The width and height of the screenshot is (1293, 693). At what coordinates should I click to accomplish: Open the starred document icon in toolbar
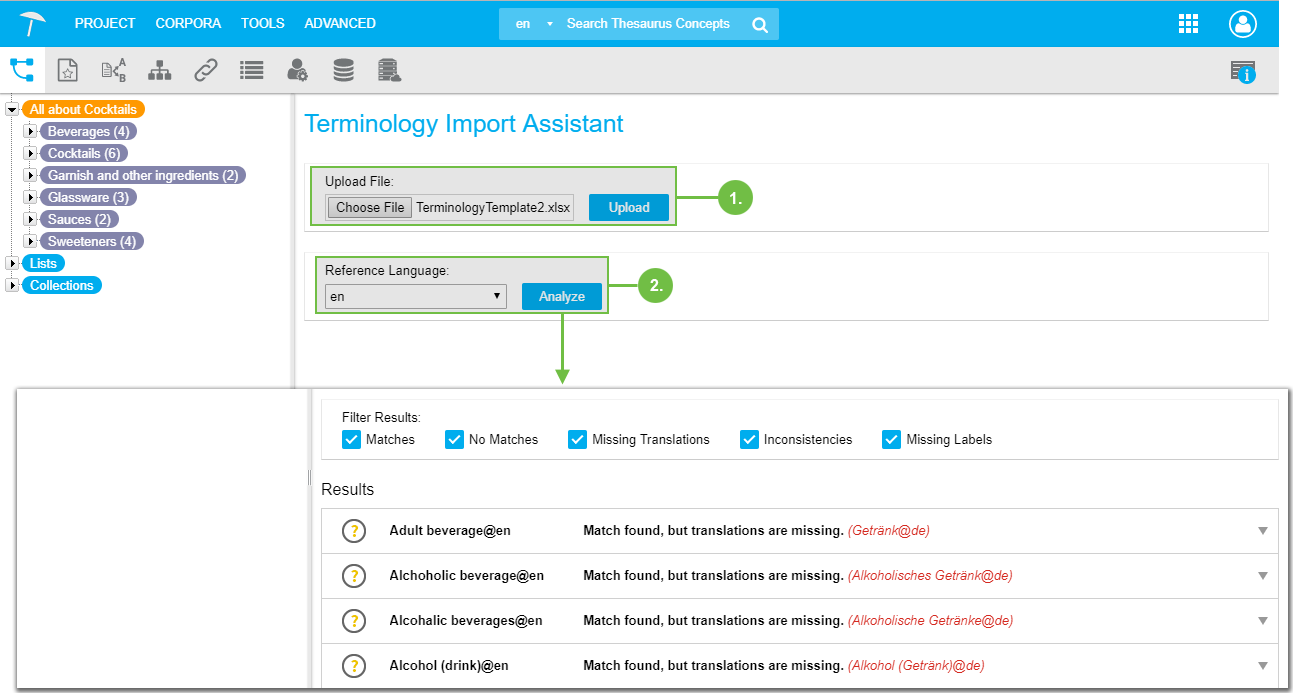click(x=67, y=70)
